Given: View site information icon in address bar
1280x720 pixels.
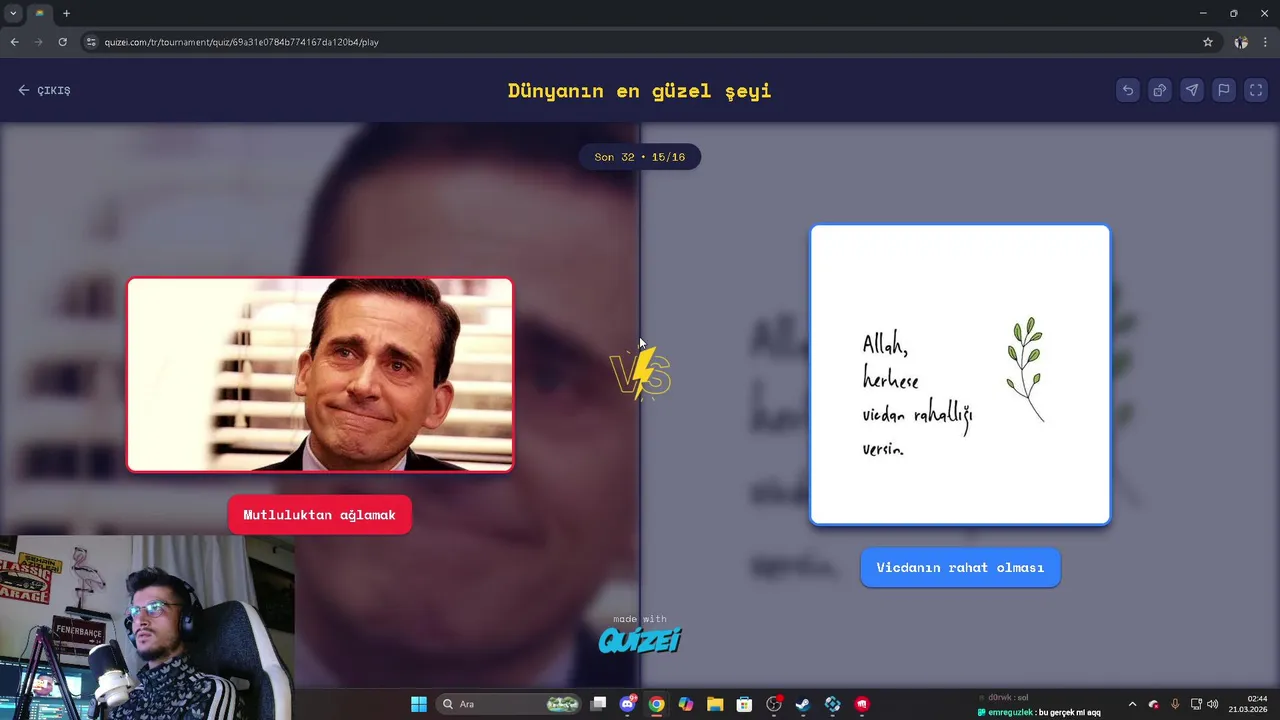Looking at the screenshot, I should coord(91,42).
